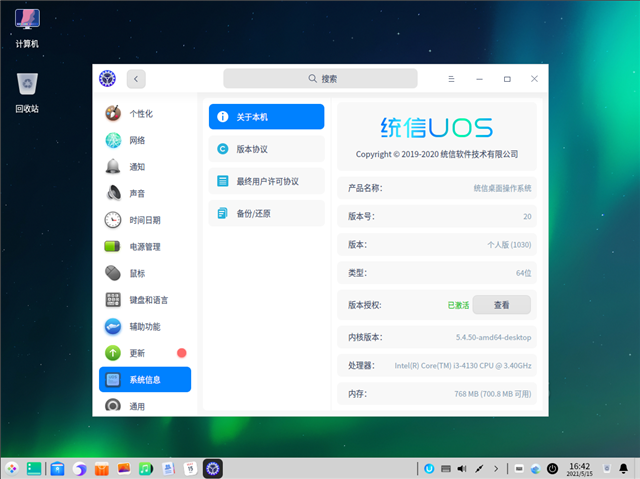Click the power button in the dock
The height and width of the screenshot is (479, 640).
pos(552,469)
